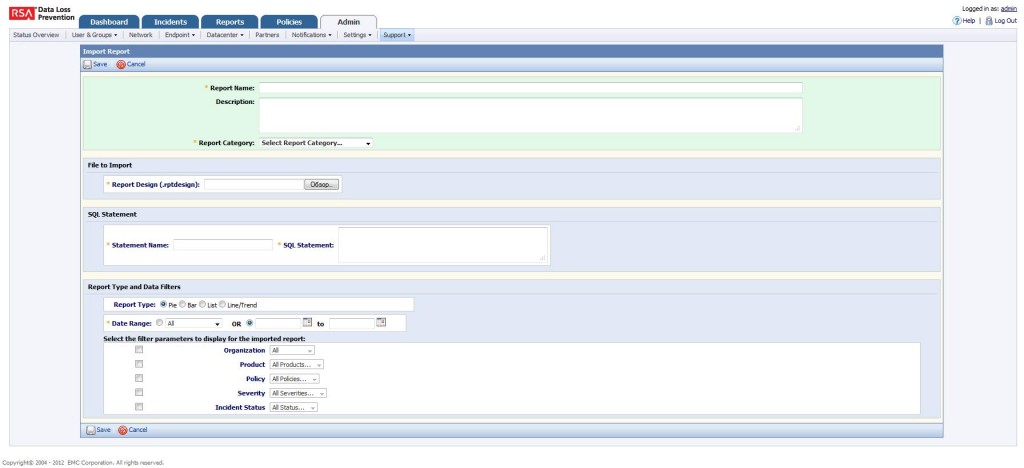The image size is (1024, 468).
Task: Click the red Cancel icon in top toolbar
Action: coord(121,64)
